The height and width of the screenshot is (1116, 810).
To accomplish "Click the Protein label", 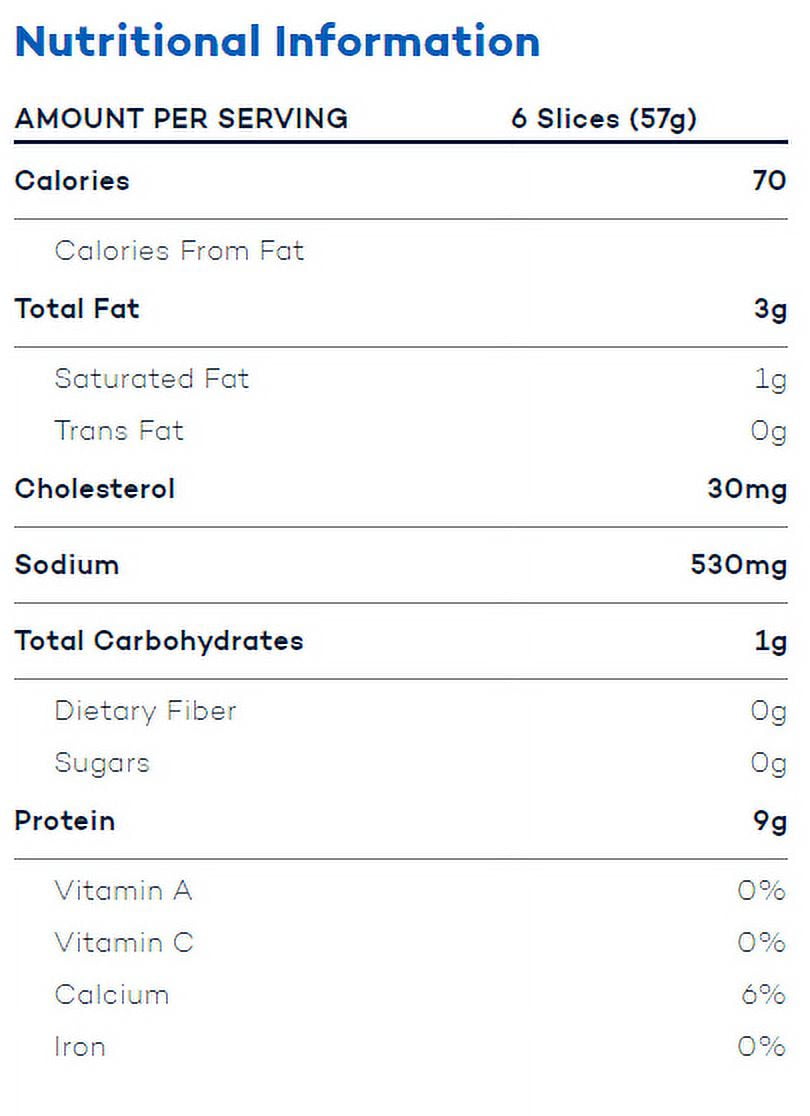I will pyautogui.click(x=65, y=821).
